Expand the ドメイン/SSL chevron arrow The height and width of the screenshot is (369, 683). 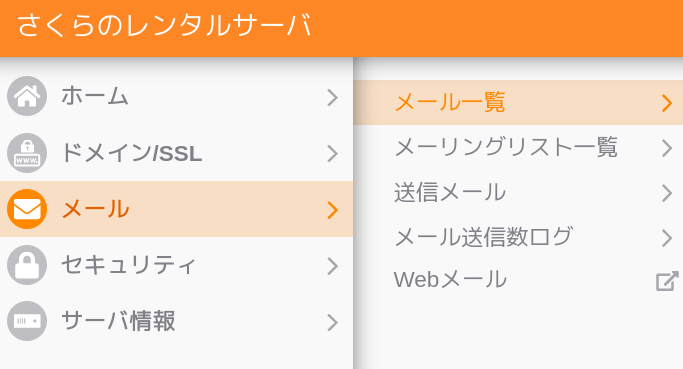(332, 153)
